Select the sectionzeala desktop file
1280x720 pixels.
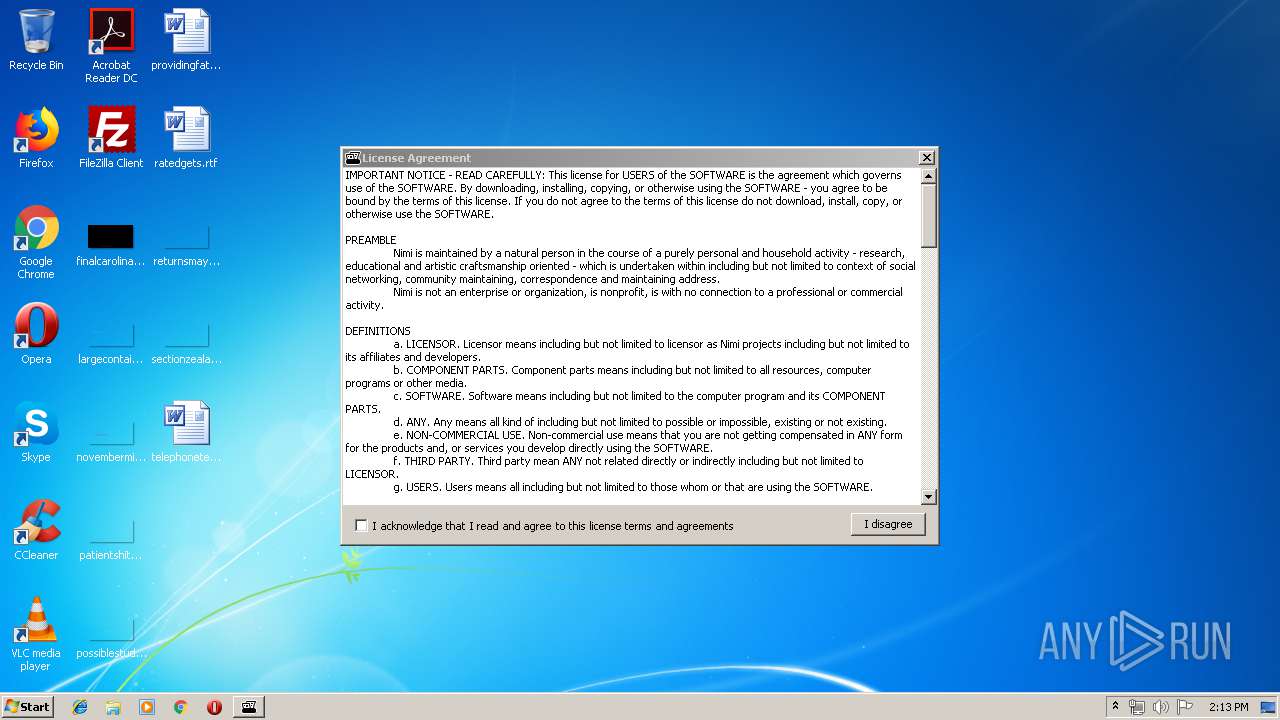(x=186, y=343)
